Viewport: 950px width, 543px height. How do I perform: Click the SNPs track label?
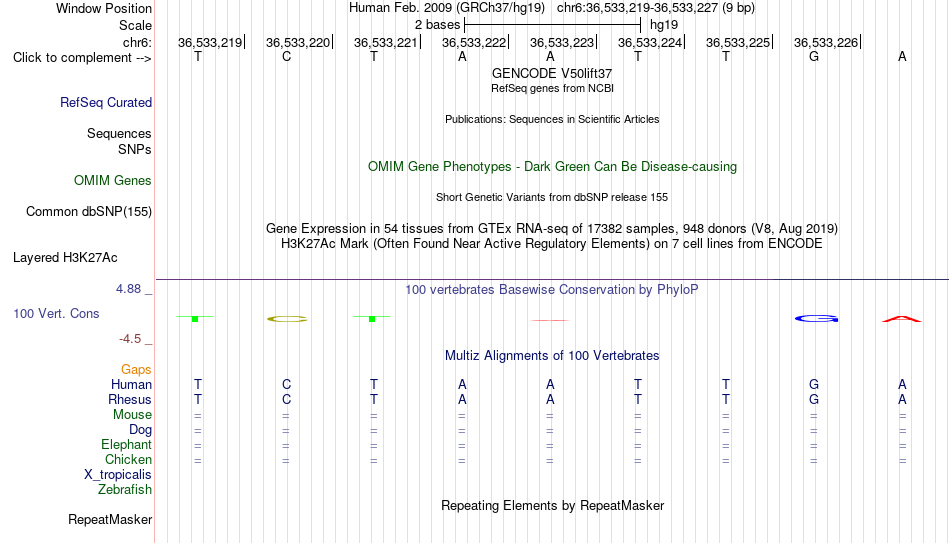tap(135, 149)
